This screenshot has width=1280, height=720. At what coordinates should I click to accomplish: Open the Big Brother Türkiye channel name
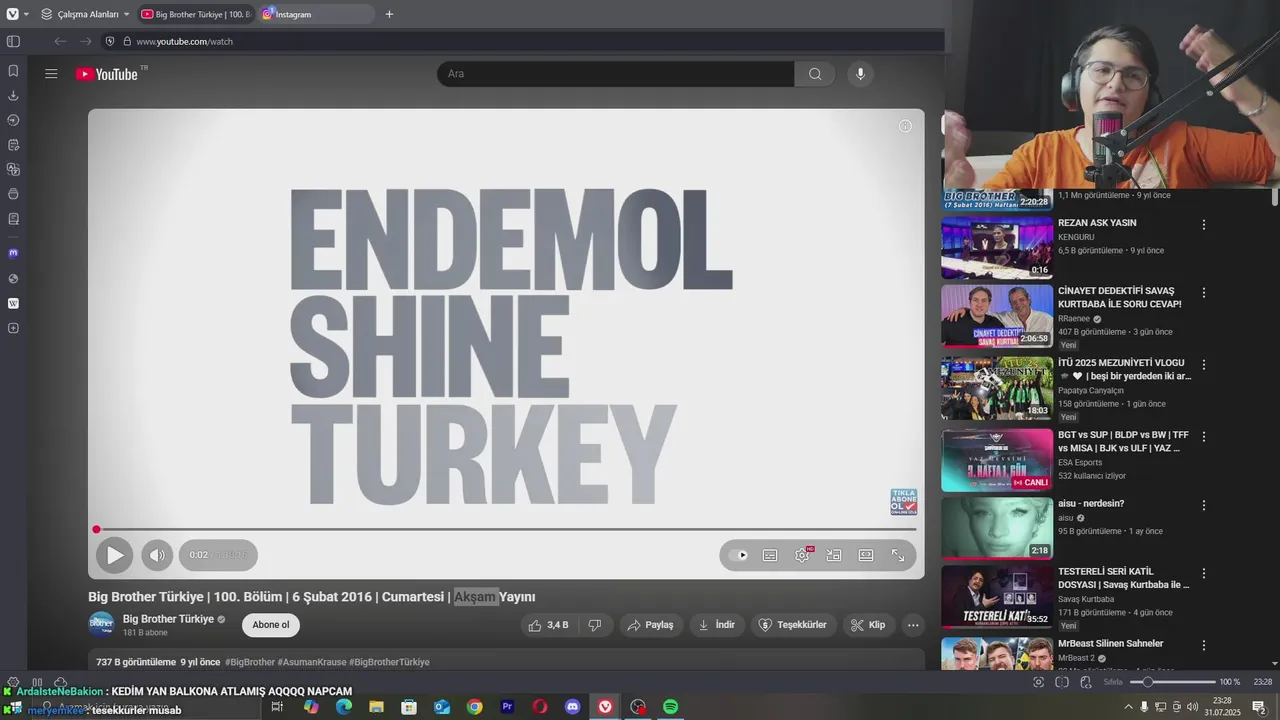(x=168, y=619)
